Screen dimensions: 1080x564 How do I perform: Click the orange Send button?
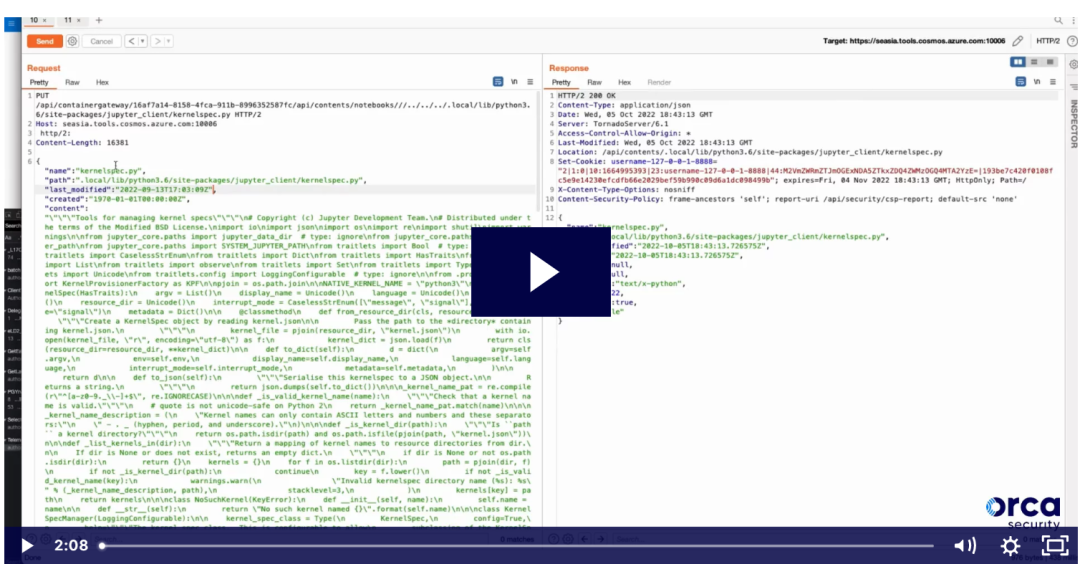click(45, 41)
